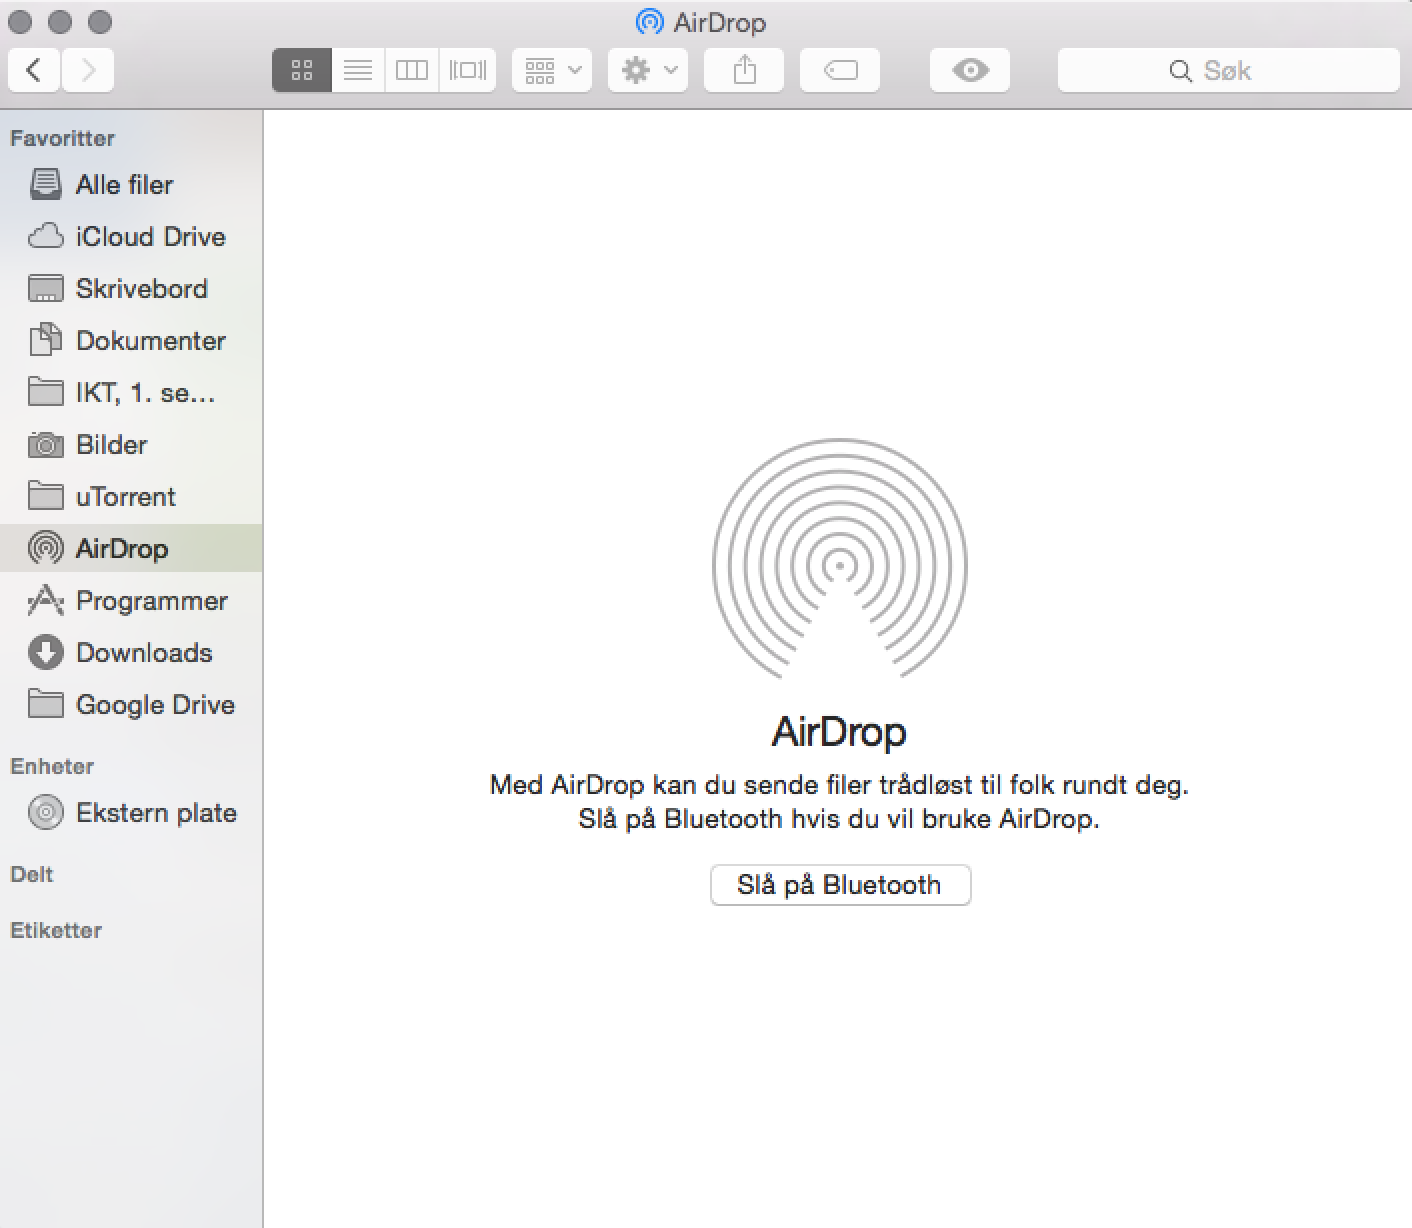1412x1228 pixels.
Task: Open iCloud Drive in sidebar
Action: pos(131,236)
